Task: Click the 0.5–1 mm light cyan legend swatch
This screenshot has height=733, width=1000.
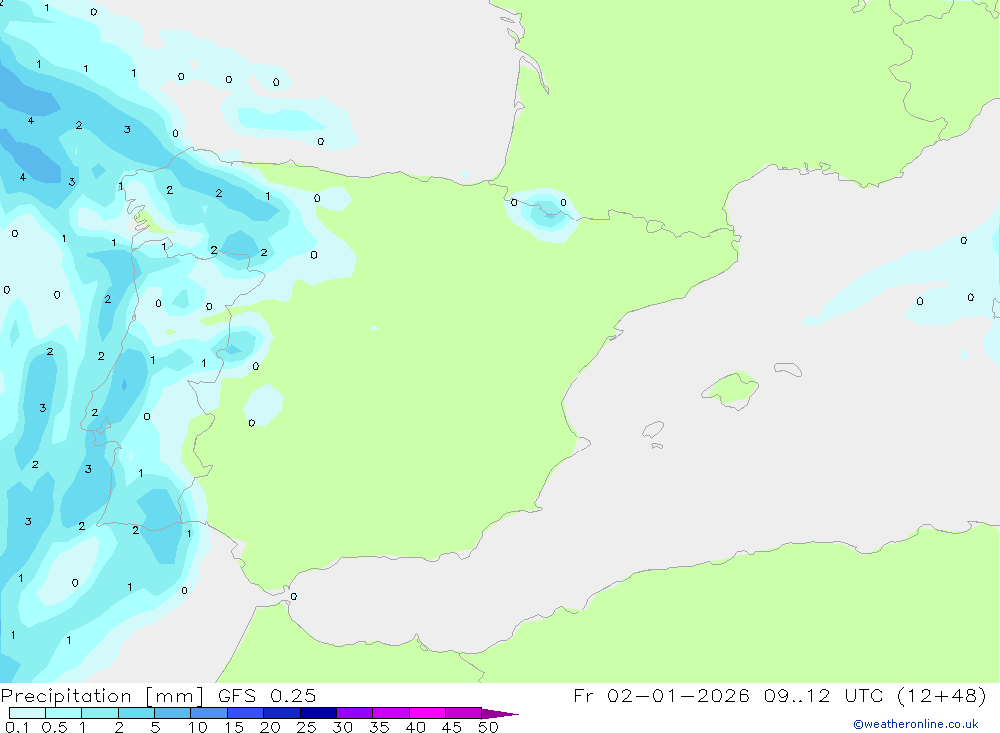Action: coord(63,713)
